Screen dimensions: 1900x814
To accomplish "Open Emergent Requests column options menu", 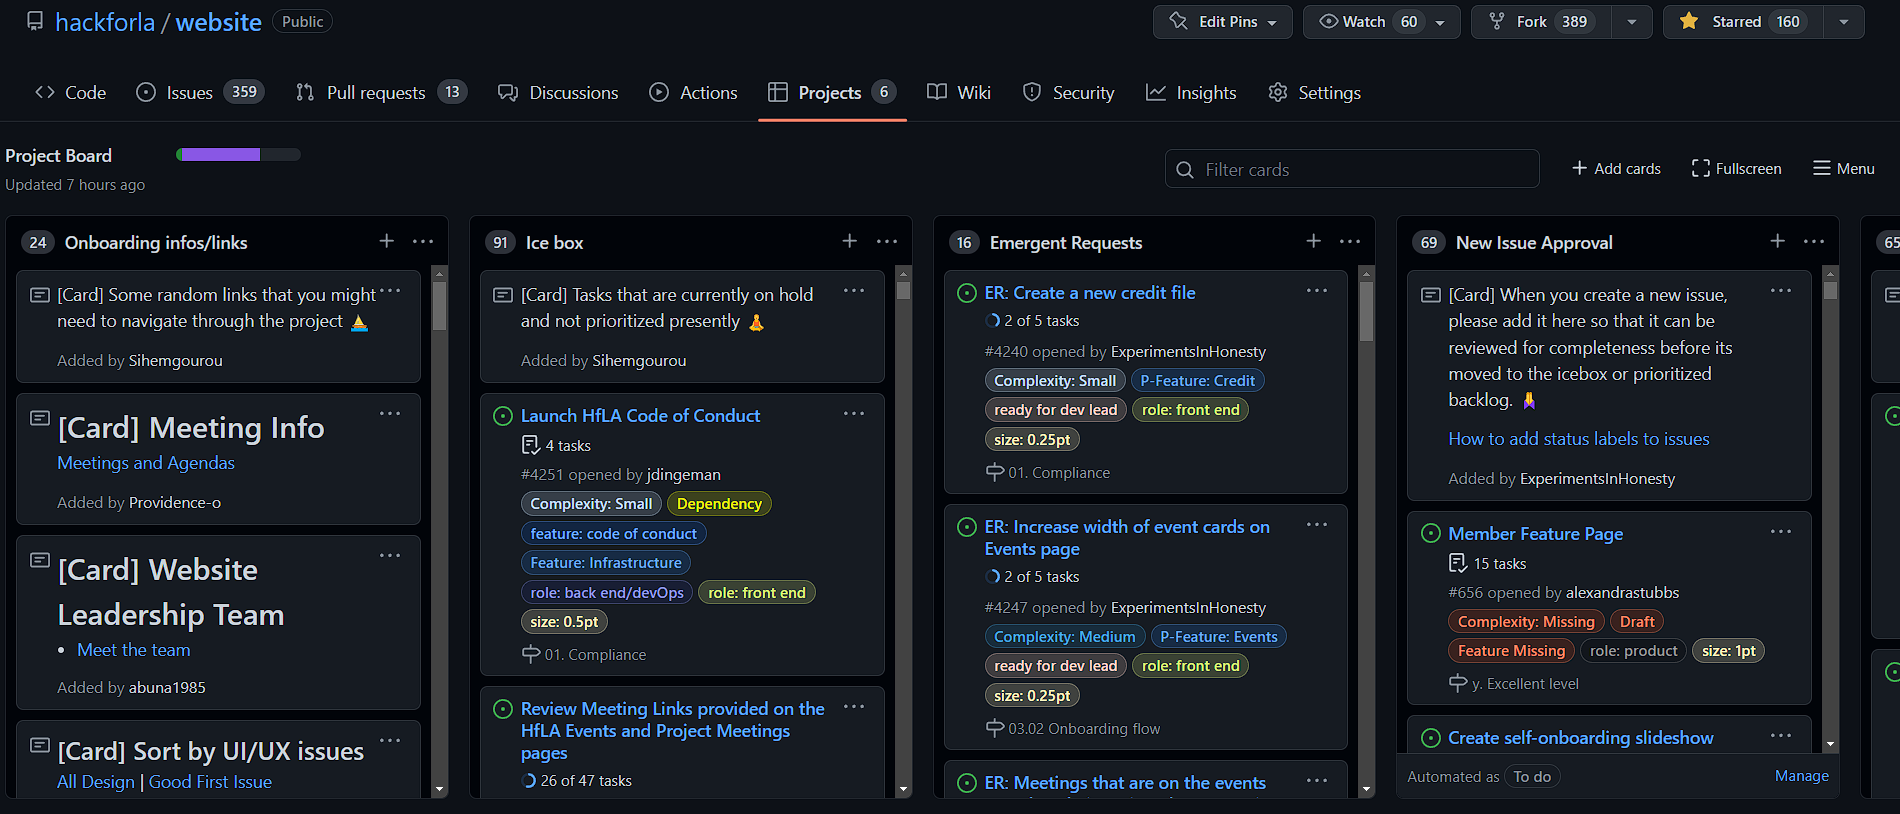I will click(1350, 241).
